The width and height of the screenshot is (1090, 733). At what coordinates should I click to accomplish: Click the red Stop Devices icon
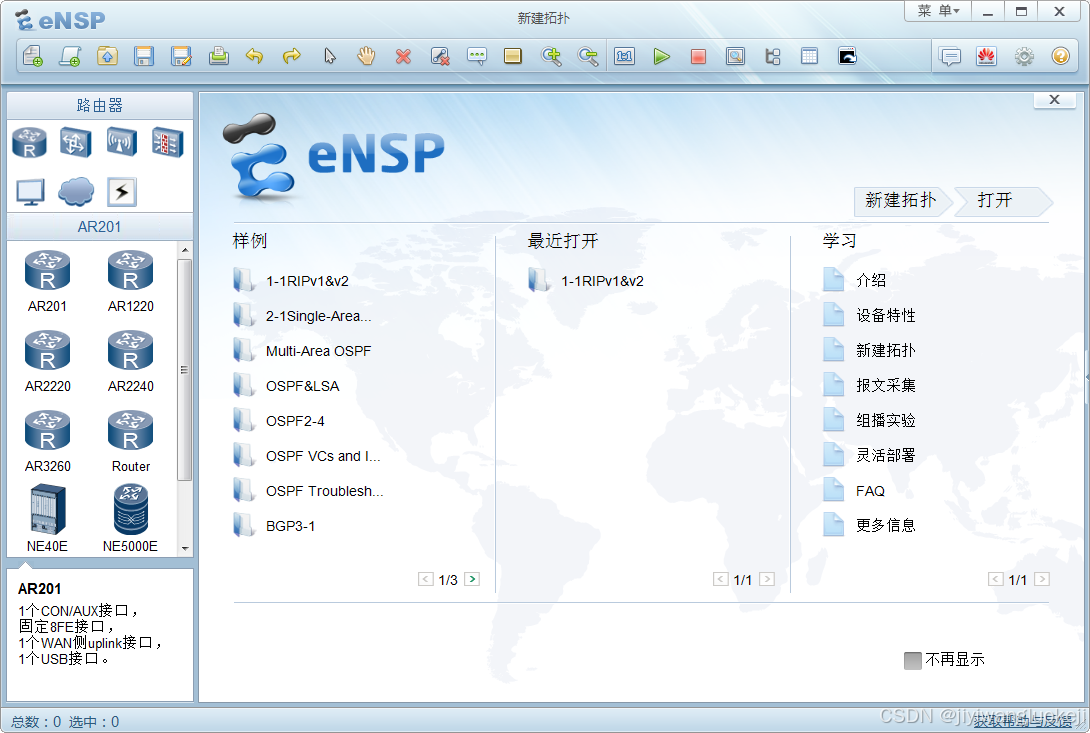pos(699,56)
